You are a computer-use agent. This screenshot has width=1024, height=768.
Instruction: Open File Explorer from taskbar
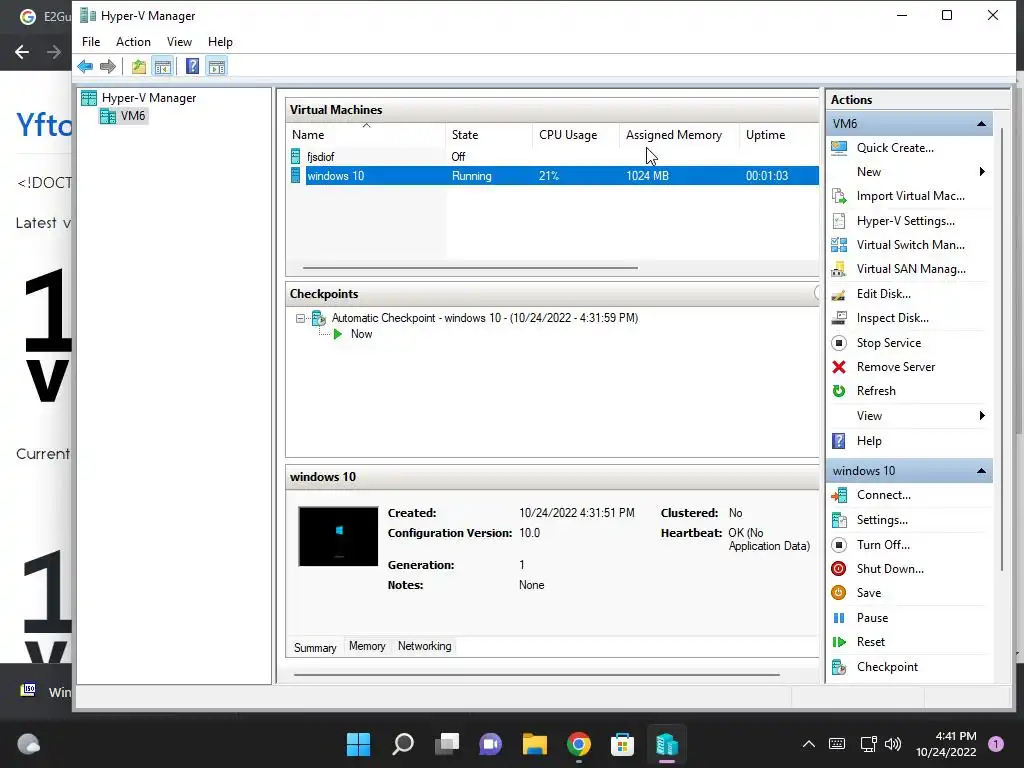coord(534,744)
